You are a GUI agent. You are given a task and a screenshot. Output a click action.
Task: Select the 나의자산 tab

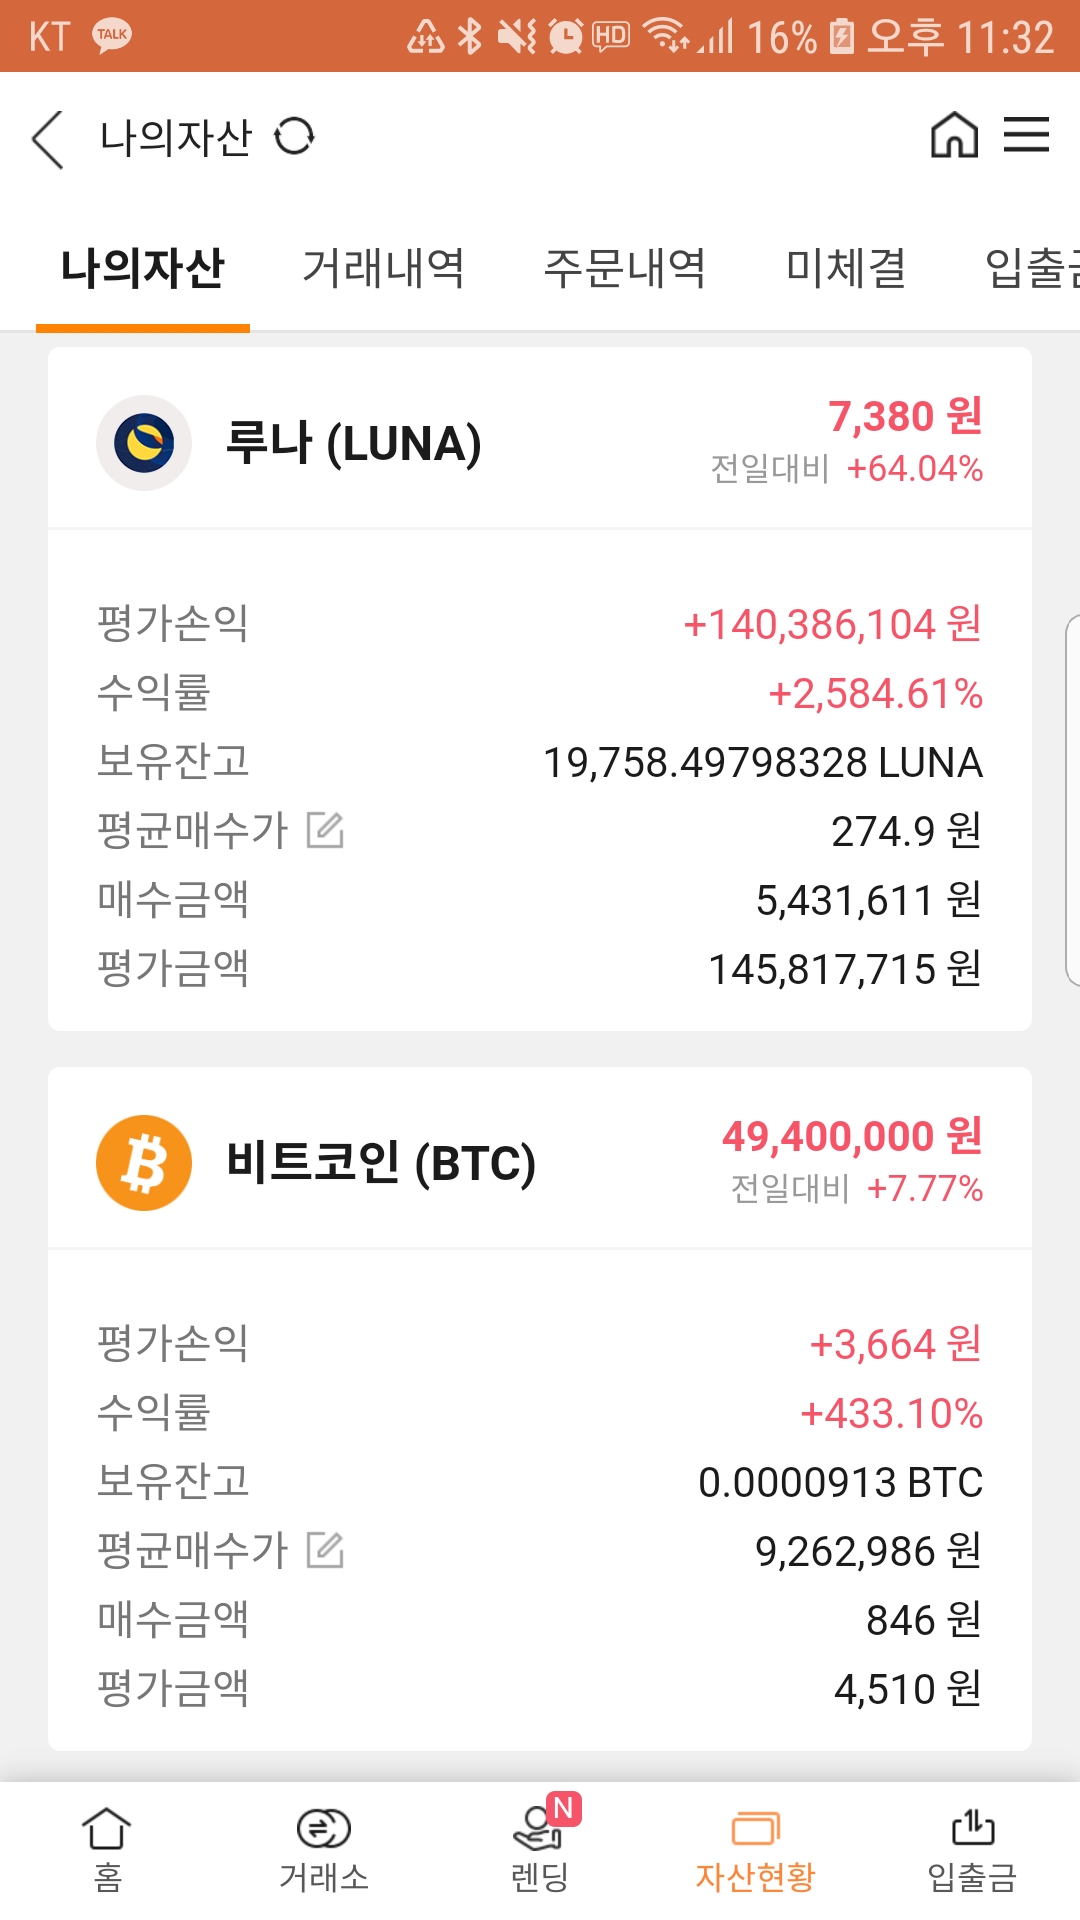143,268
